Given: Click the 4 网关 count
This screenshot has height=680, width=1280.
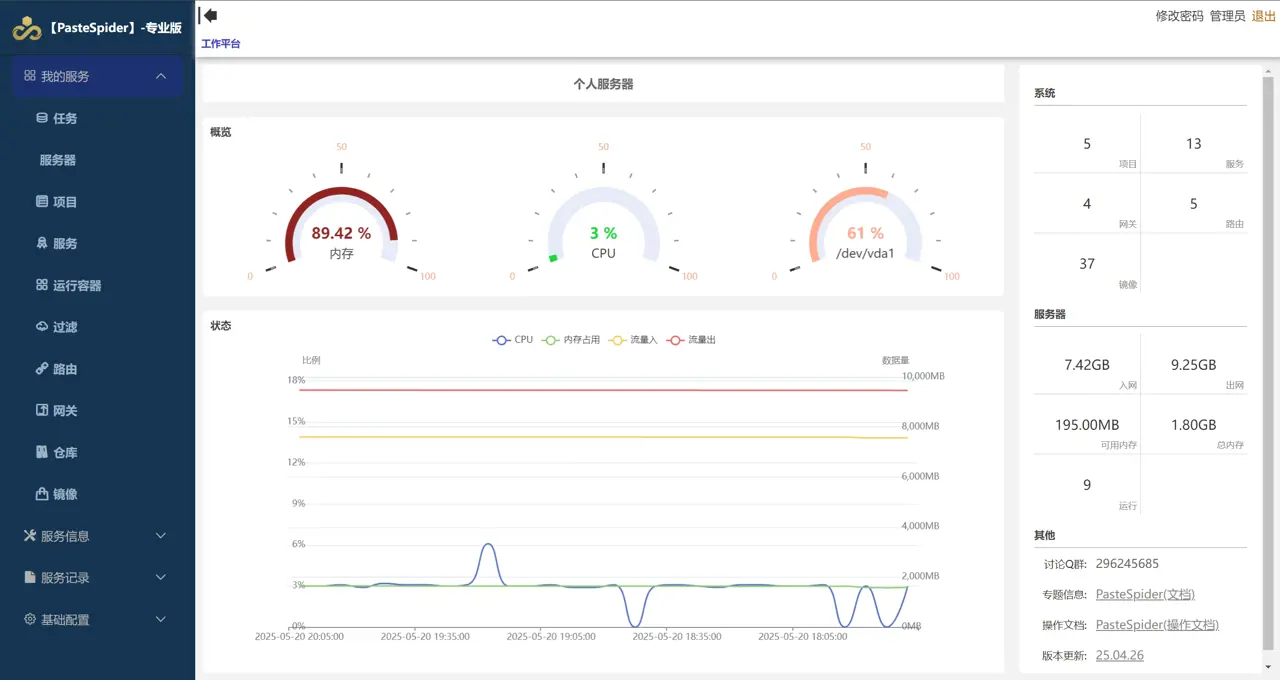Looking at the screenshot, I should point(1087,204).
